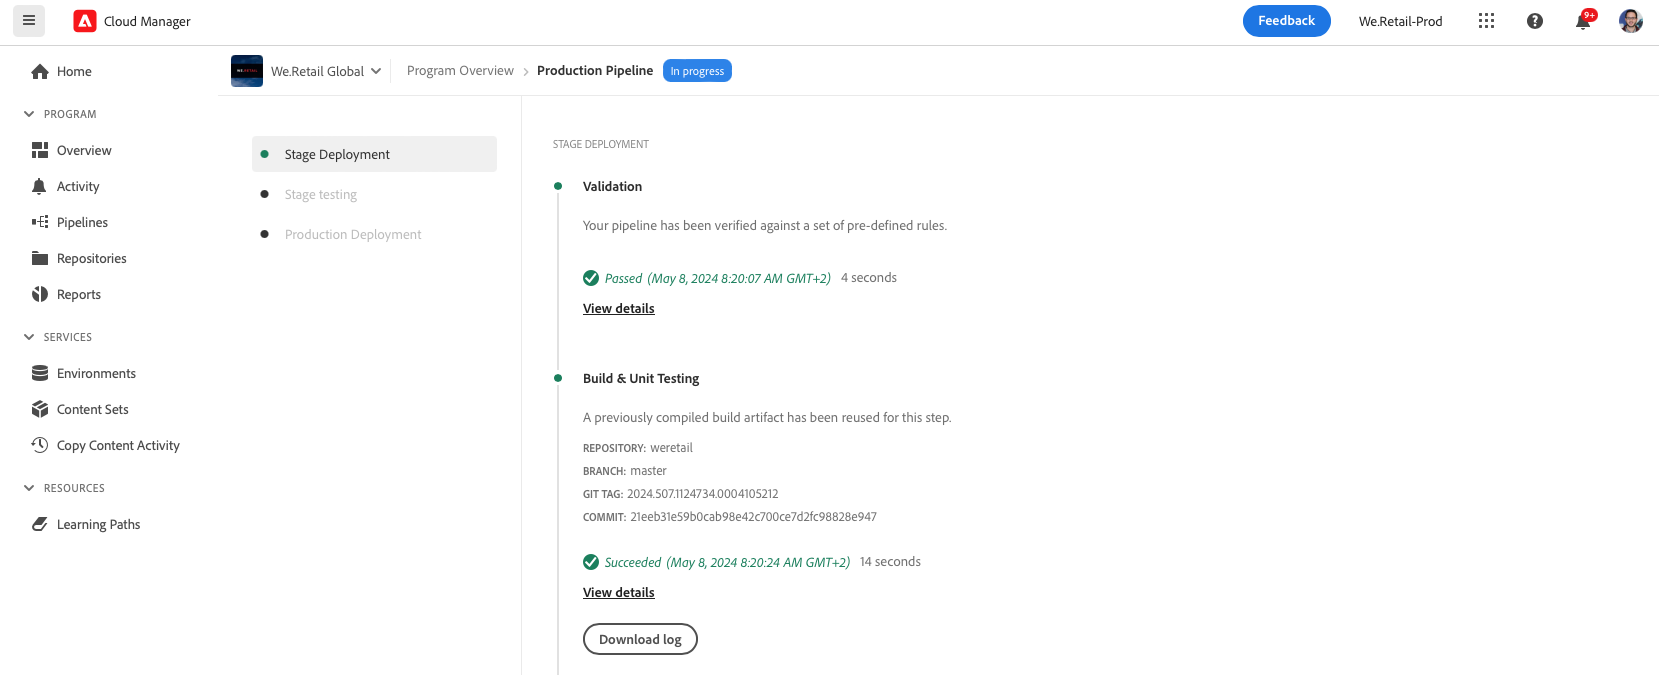Image resolution: width=1659 pixels, height=675 pixels.
Task: Open Repositories page
Action: point(92,258)
